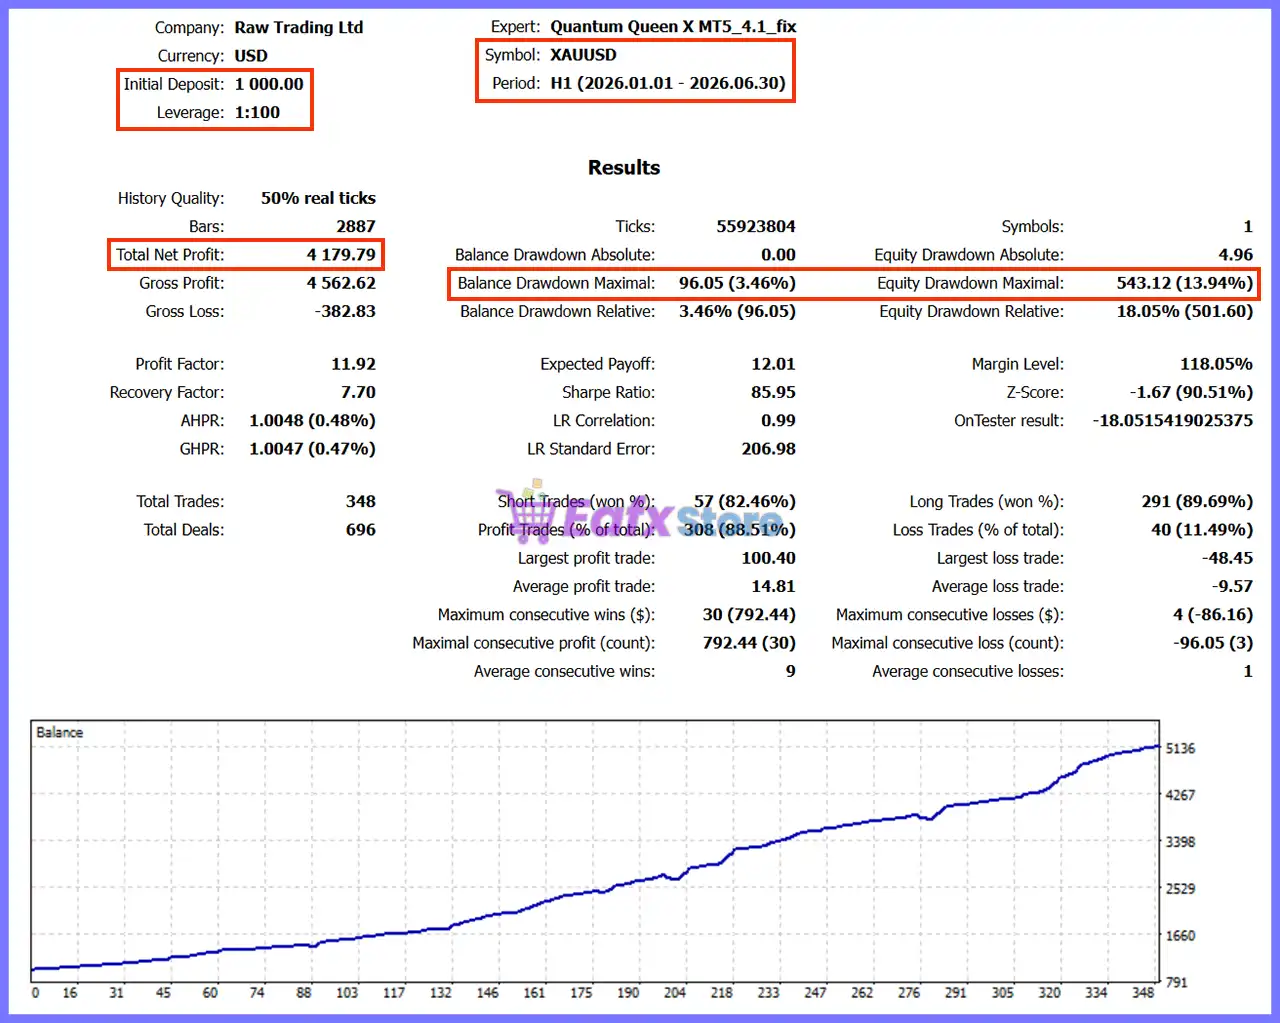Click the AHPR value '1.0048 (0.48%)'
The width and height of the screenshot is (1280, 1023).
pos(312,420)
